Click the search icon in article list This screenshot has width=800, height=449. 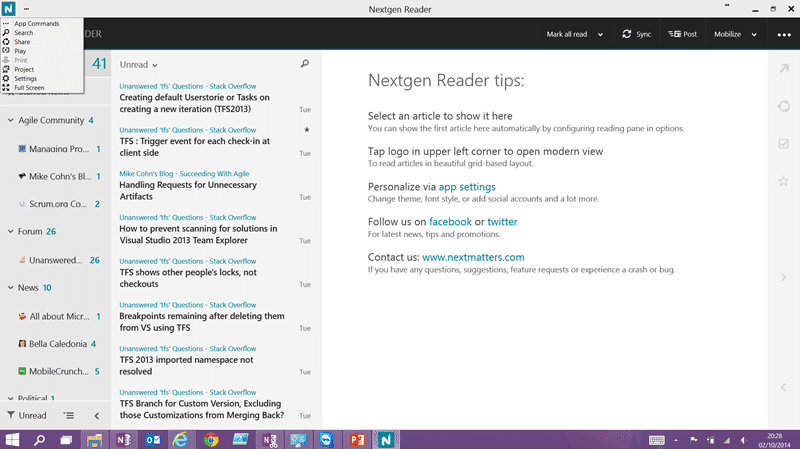305,64
